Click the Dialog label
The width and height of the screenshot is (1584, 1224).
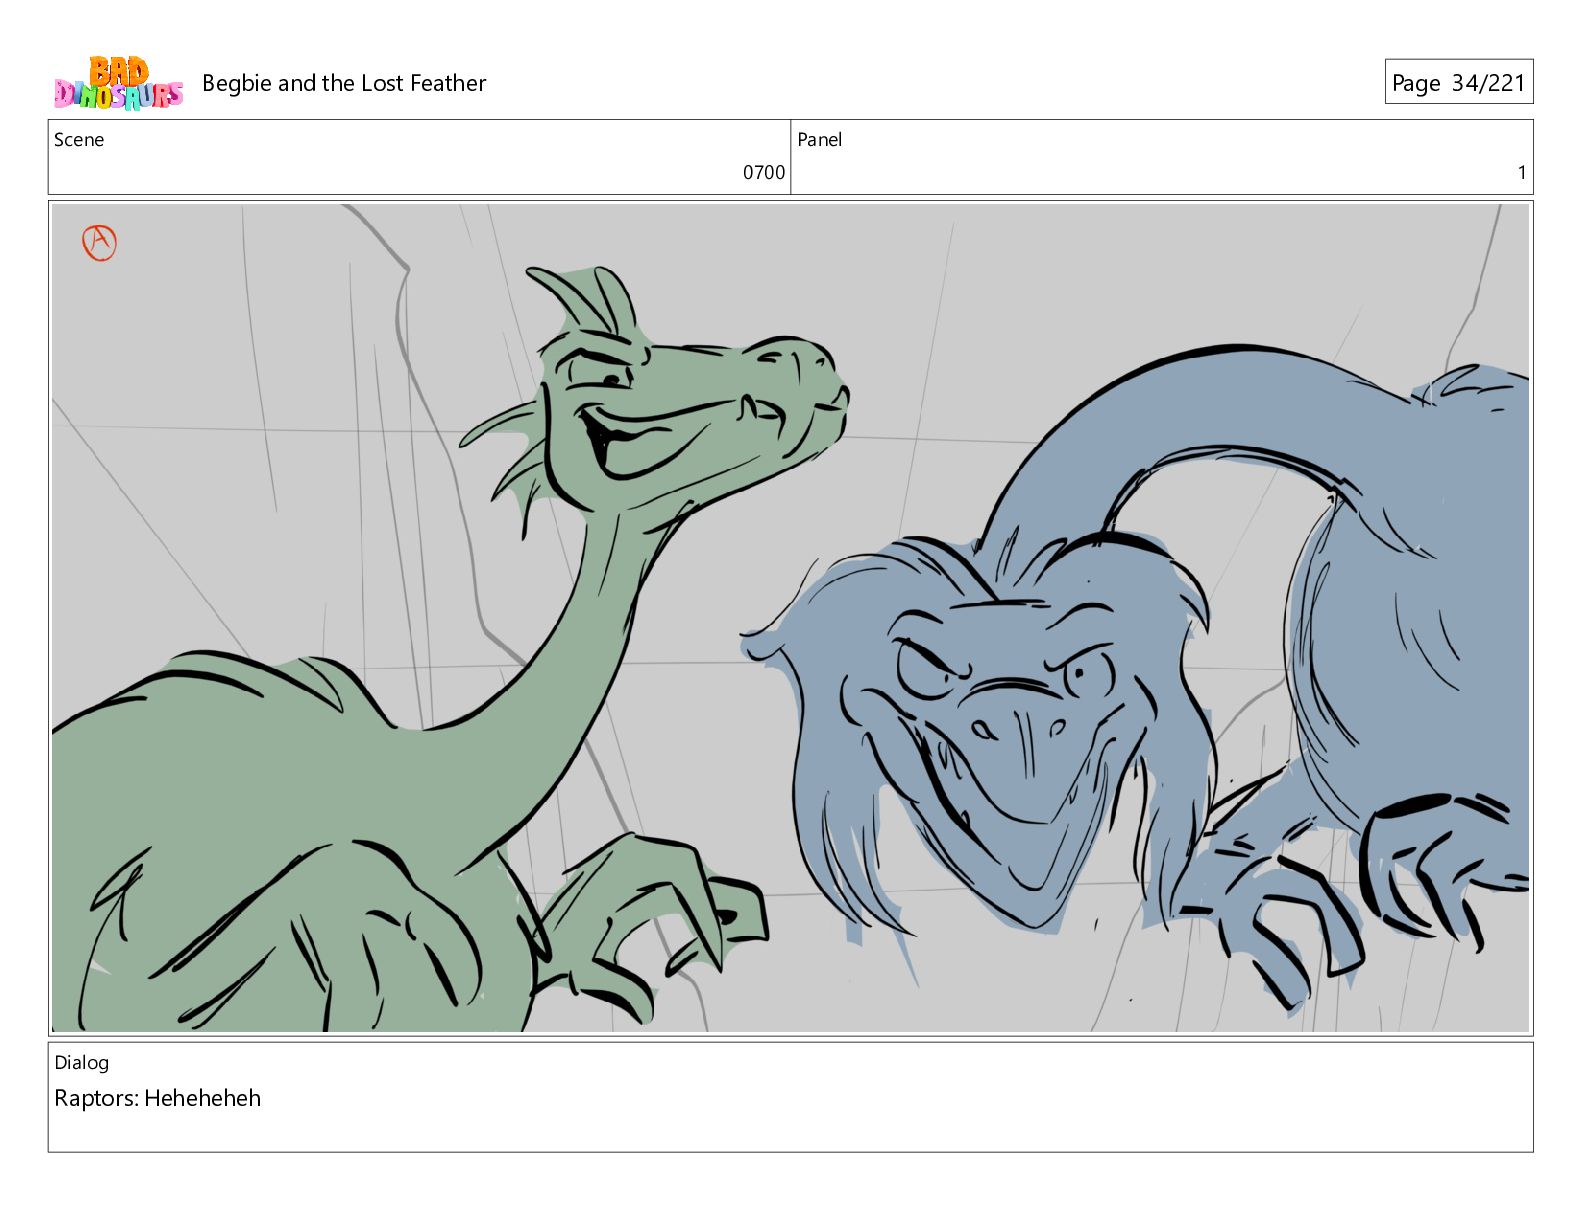tap(81, 1063)
